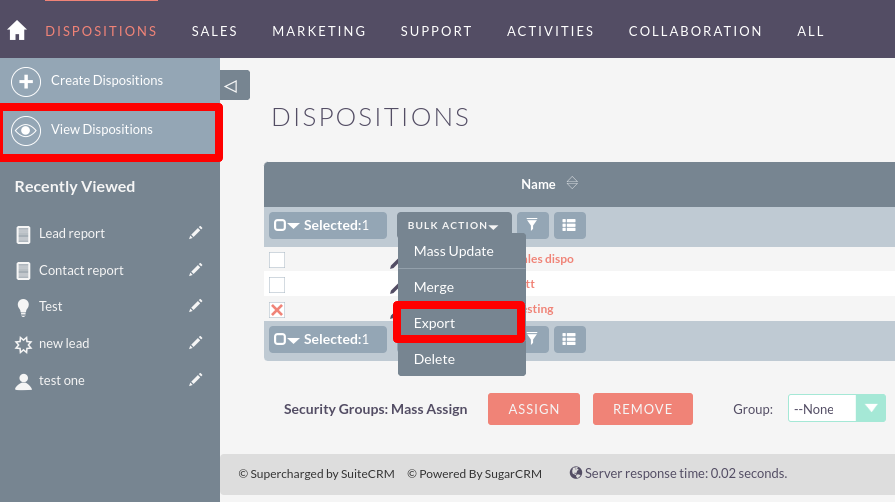Open the column chooser in the bottom toolbar

[569, 339]
